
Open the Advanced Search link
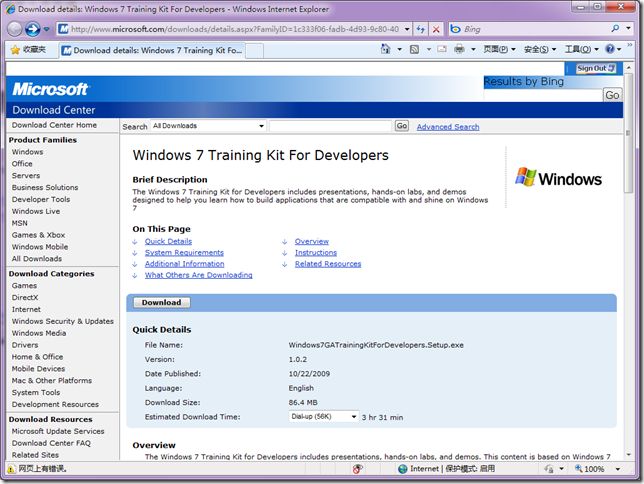(448, 127)
